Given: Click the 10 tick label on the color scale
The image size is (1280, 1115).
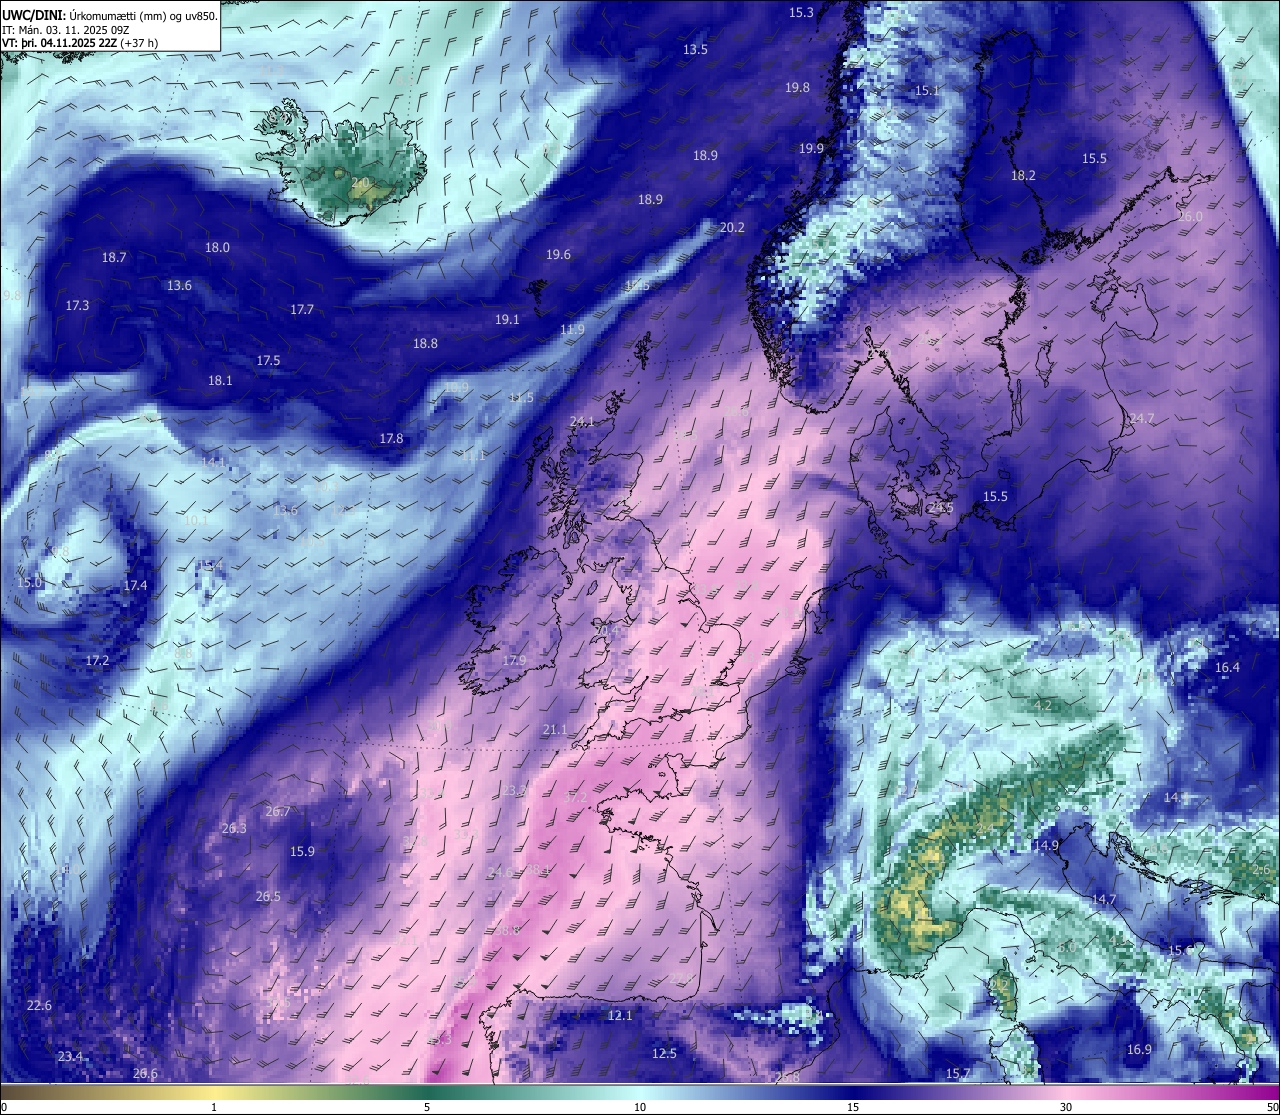Looking at the screenshot, I should pyautogui.click(x=640, y=1107).
